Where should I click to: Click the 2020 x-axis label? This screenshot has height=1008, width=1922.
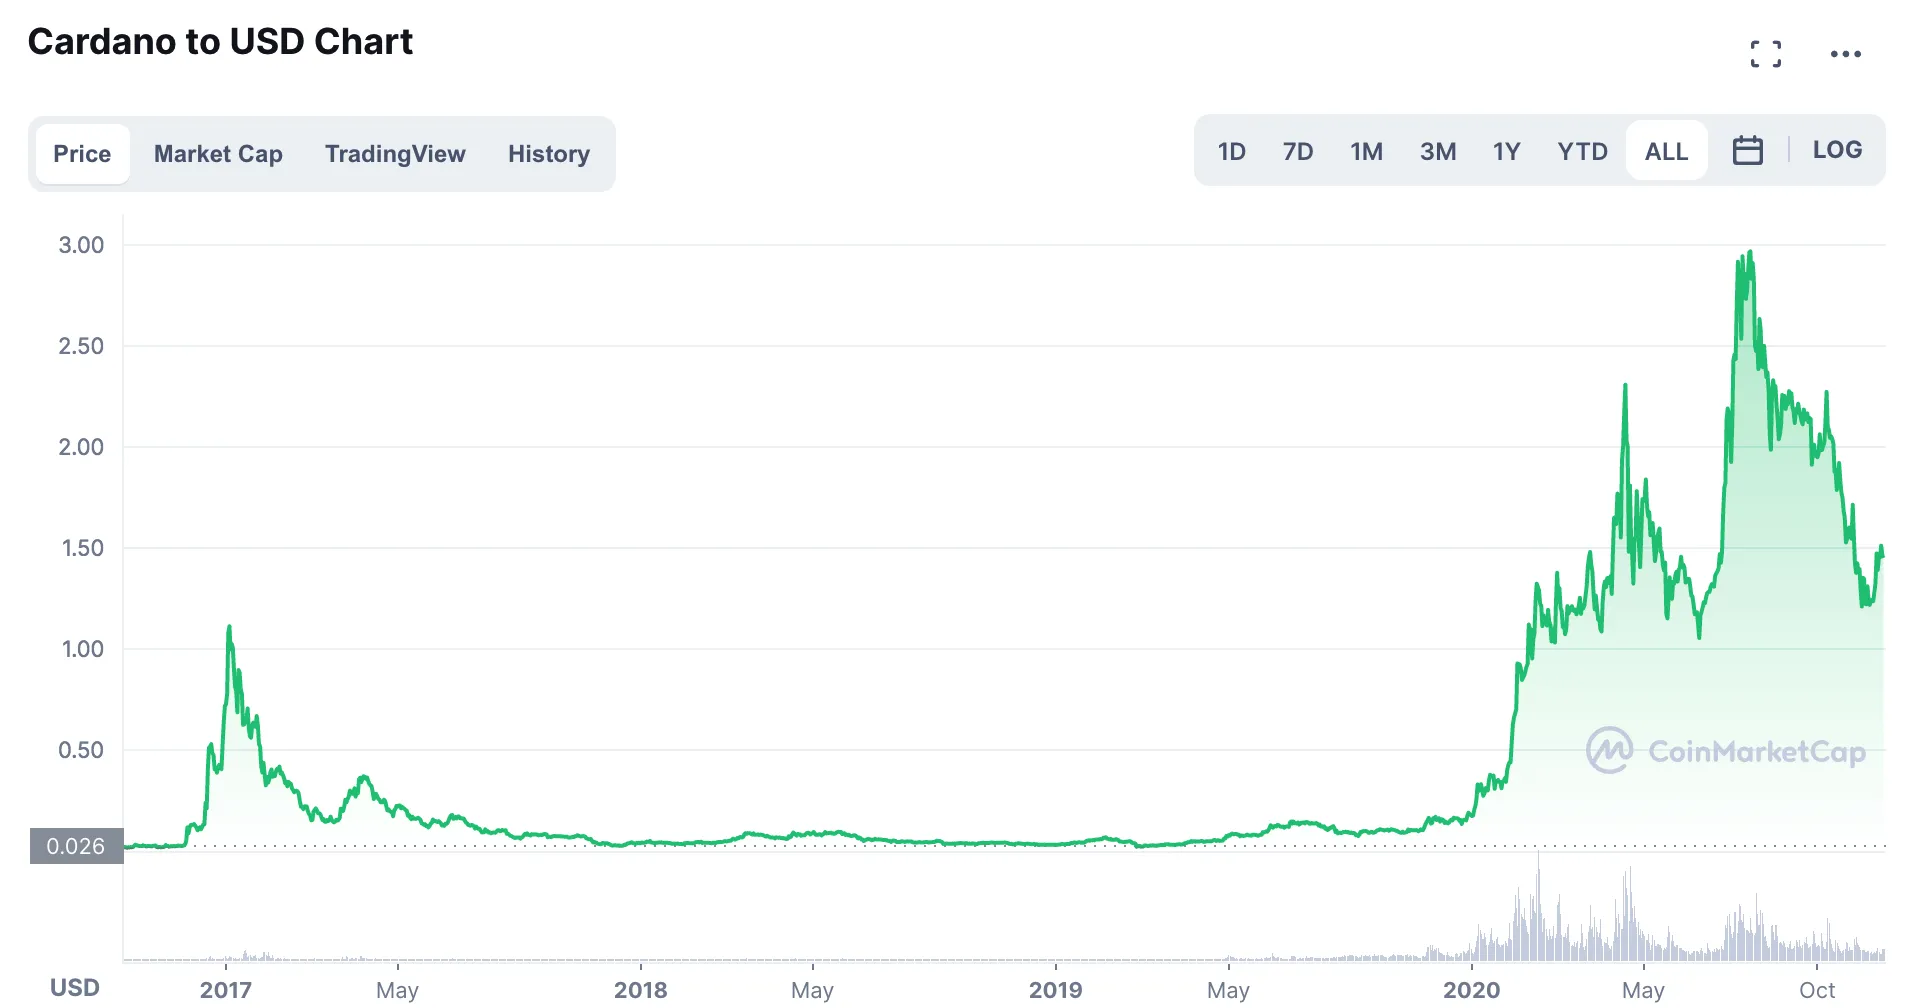(1472, 990)
